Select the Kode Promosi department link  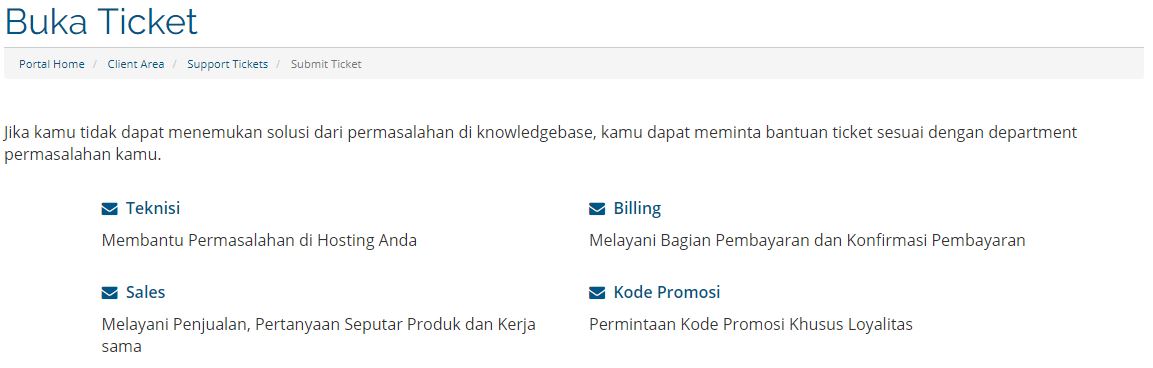tap(667, 292)
